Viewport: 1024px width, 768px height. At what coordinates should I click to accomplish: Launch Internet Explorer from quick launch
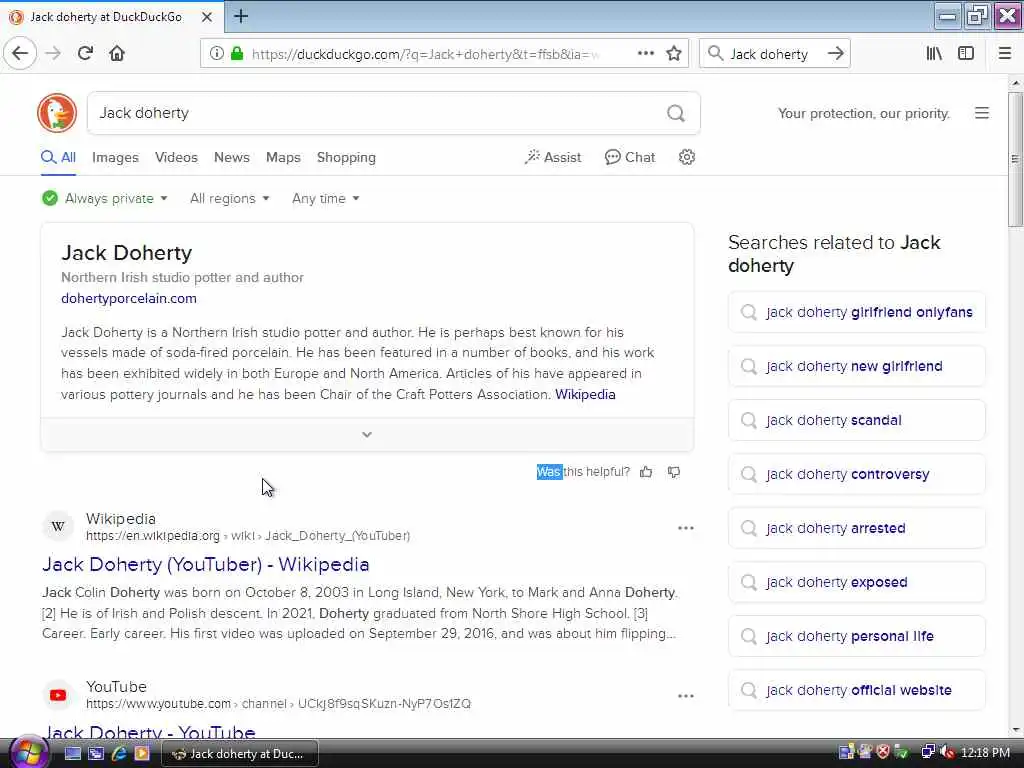pyautogui.click(x=119, y=753)
